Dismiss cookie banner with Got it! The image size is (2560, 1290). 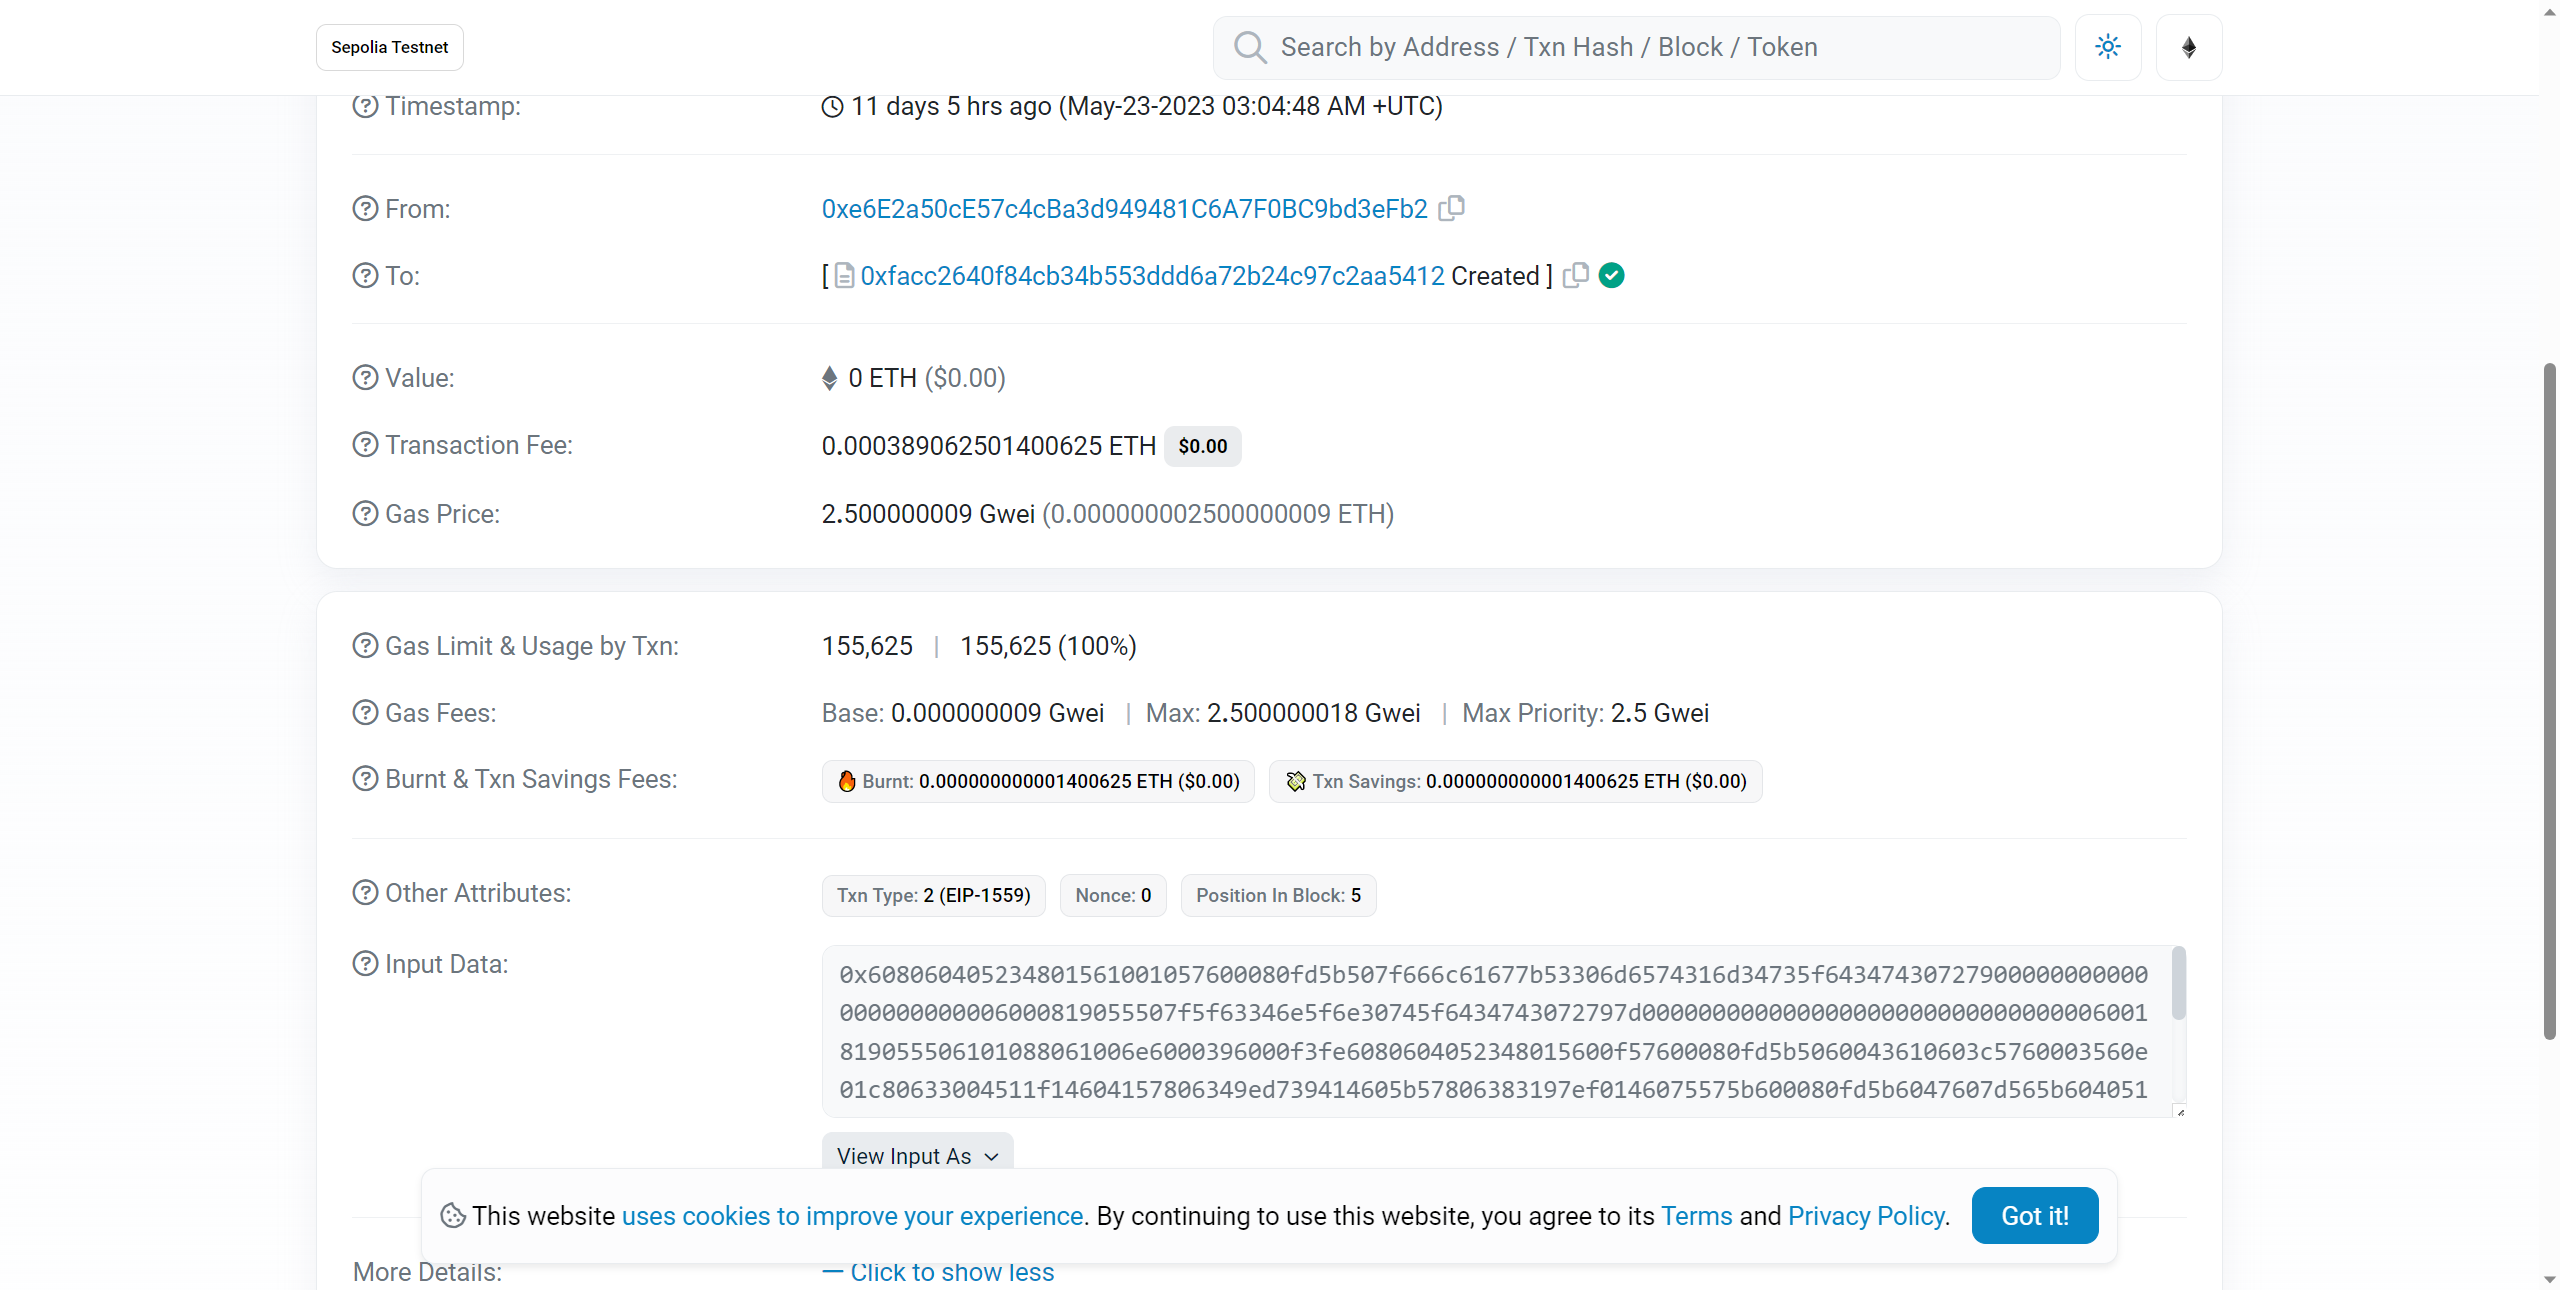2034,1216
